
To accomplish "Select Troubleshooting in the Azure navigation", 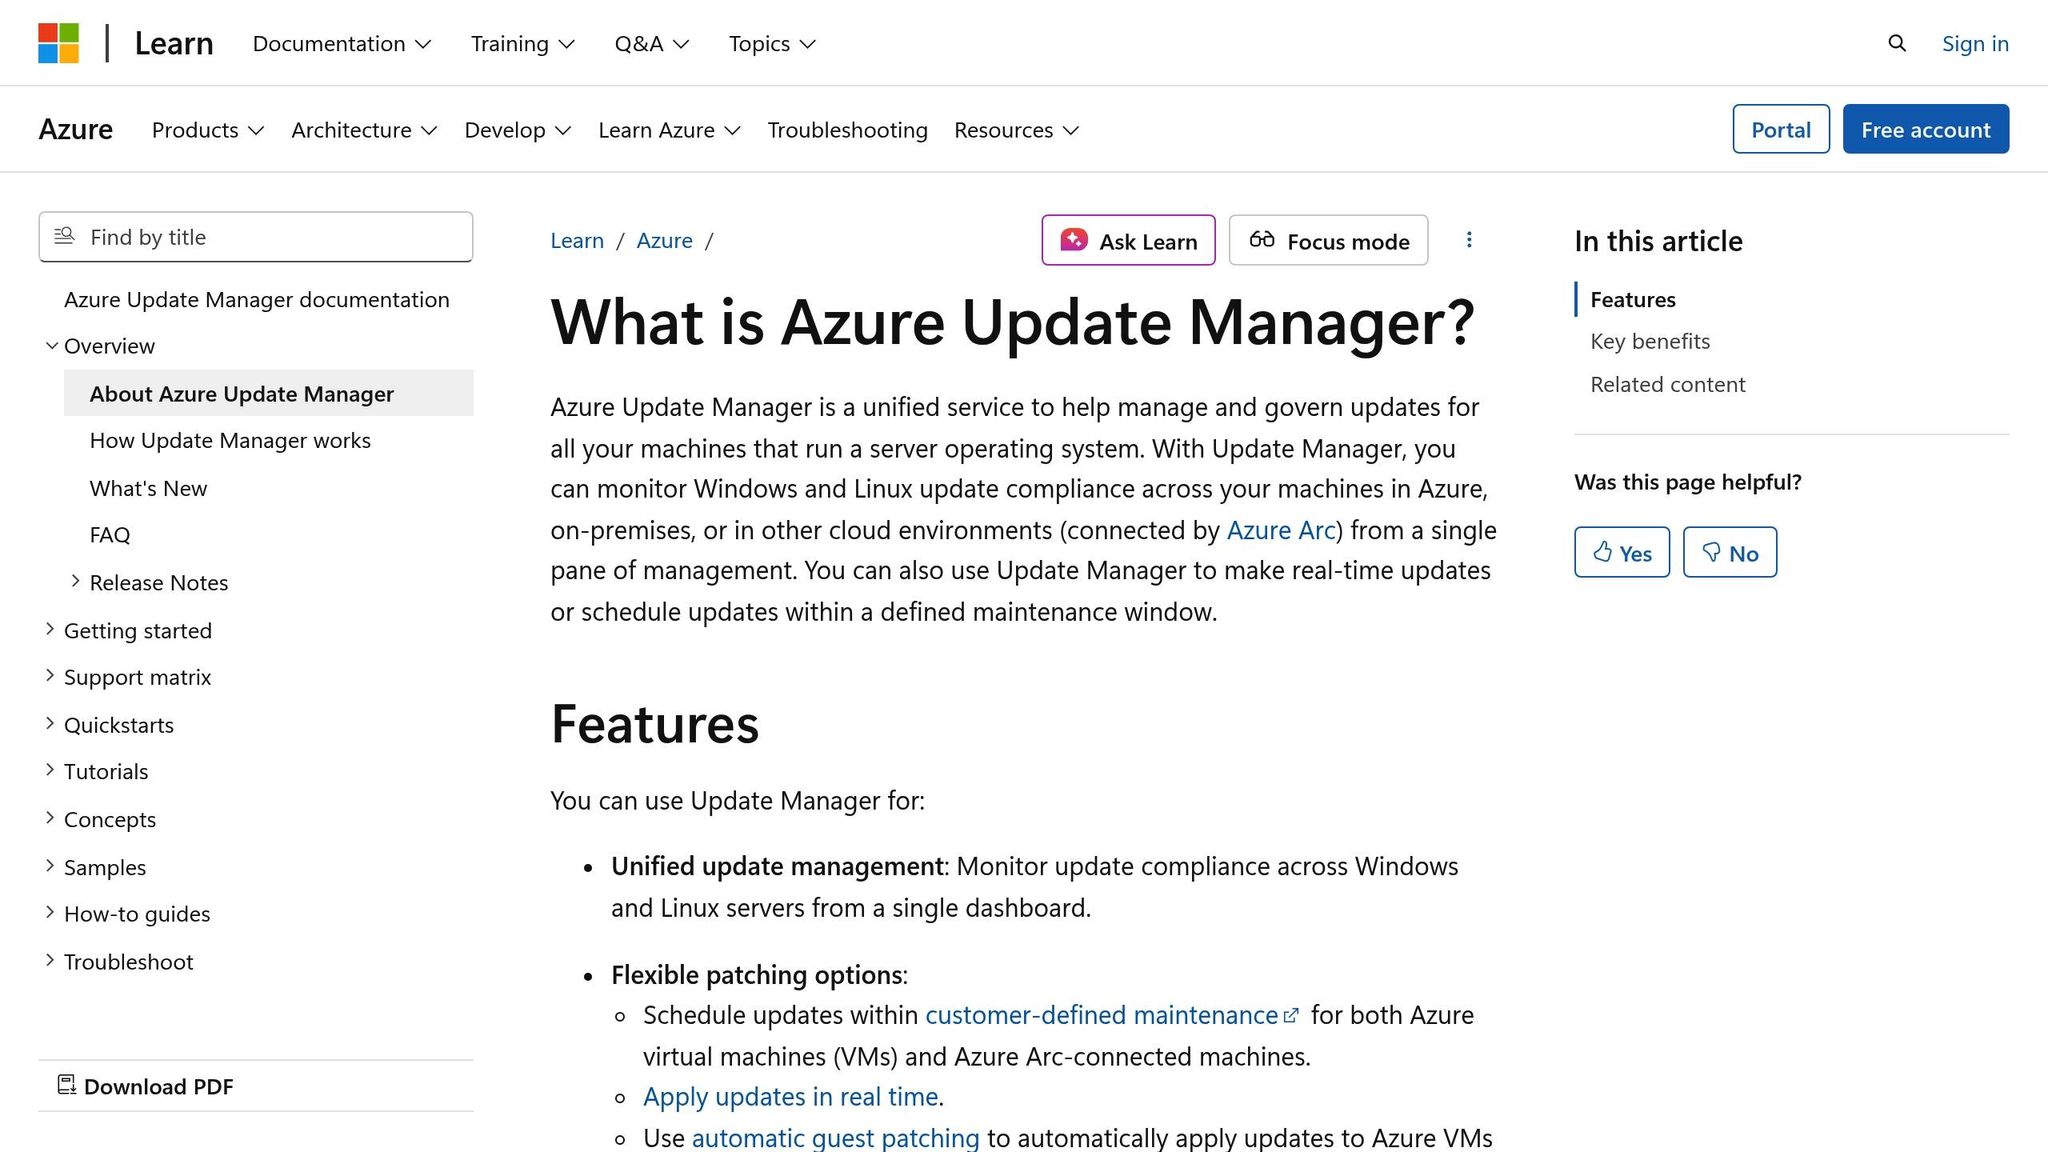I will pyautogui.click(x=846, y=130).
